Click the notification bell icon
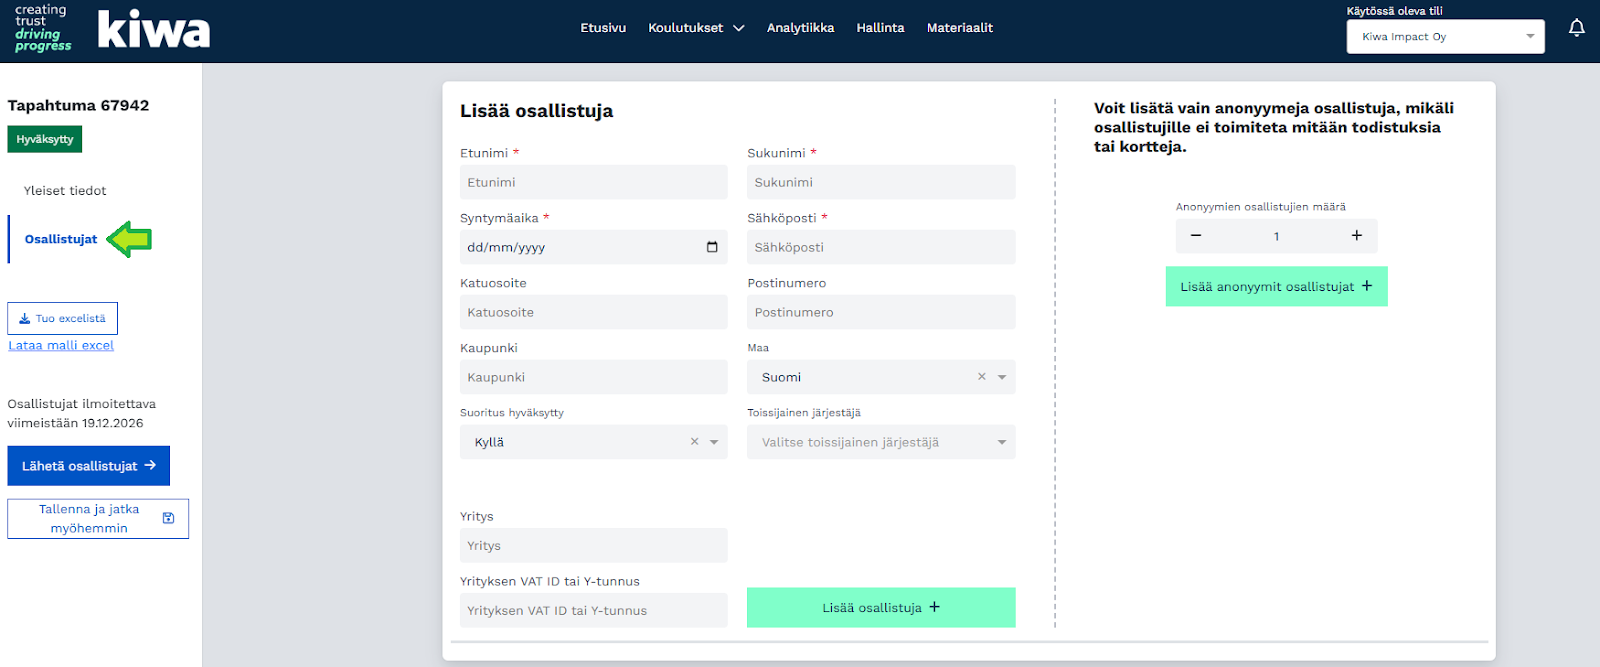This screenshot has width=1600, height=667. [x=1576, y=28]
